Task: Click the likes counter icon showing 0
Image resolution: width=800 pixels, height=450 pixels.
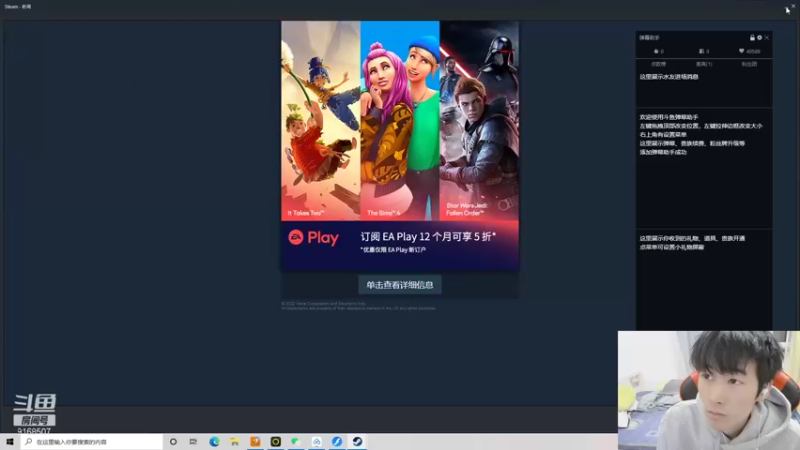Action: click(x=656, y=51)
